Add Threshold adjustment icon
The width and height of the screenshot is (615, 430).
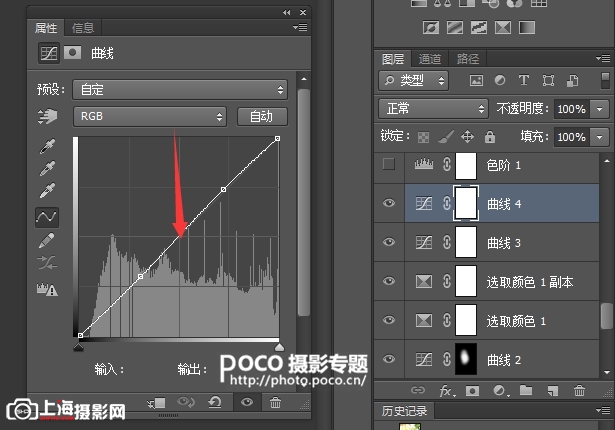pos(479,27)
